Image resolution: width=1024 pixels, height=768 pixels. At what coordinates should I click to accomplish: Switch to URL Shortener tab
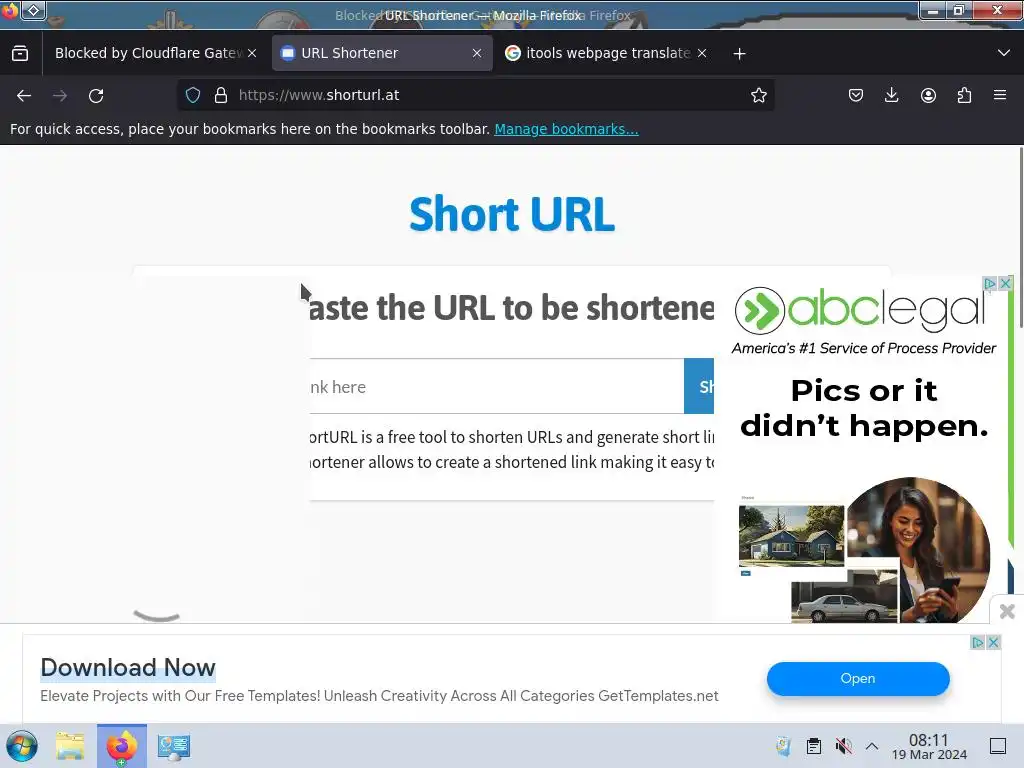(x=381, y=53)
